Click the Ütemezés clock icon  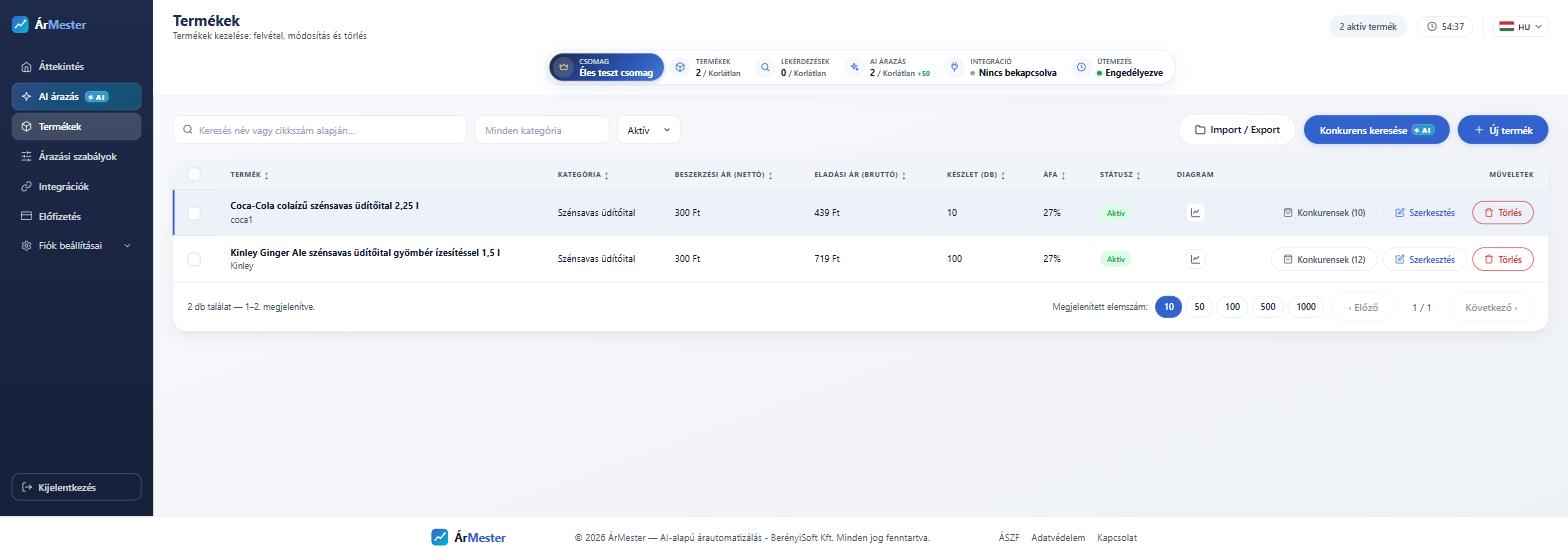click(x=1081, y=67)
